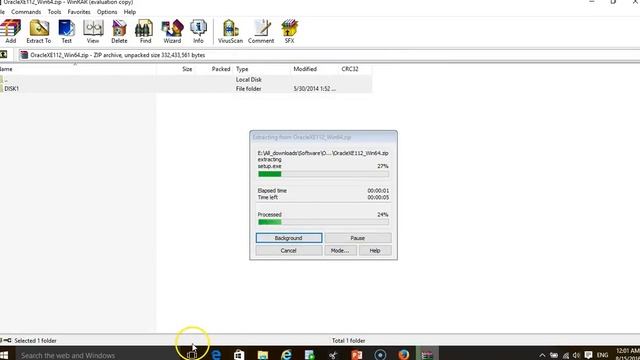Click the Extract To toolbar icon

point(39,31)
